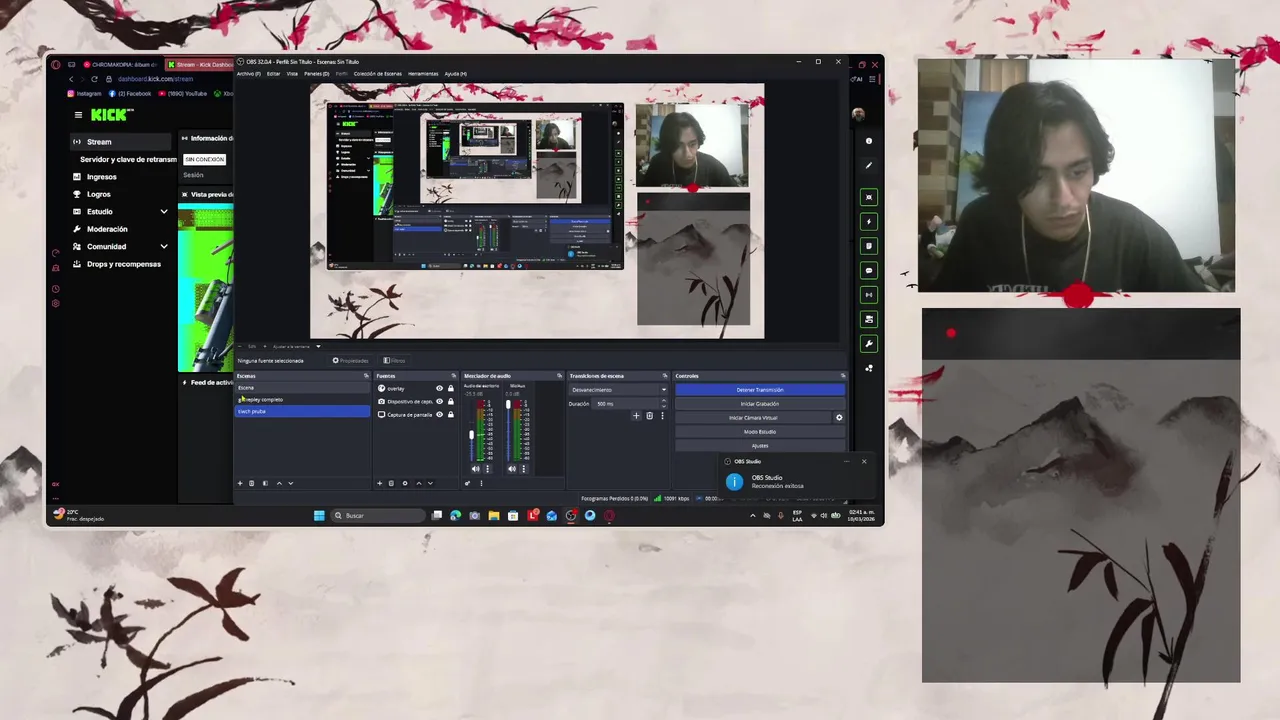Remove the scene transition
This screenshot has width=1280, height=720.
pos(649,416)
